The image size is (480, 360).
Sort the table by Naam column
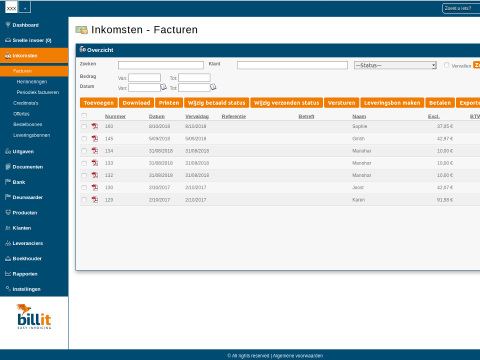pos(359,116)
